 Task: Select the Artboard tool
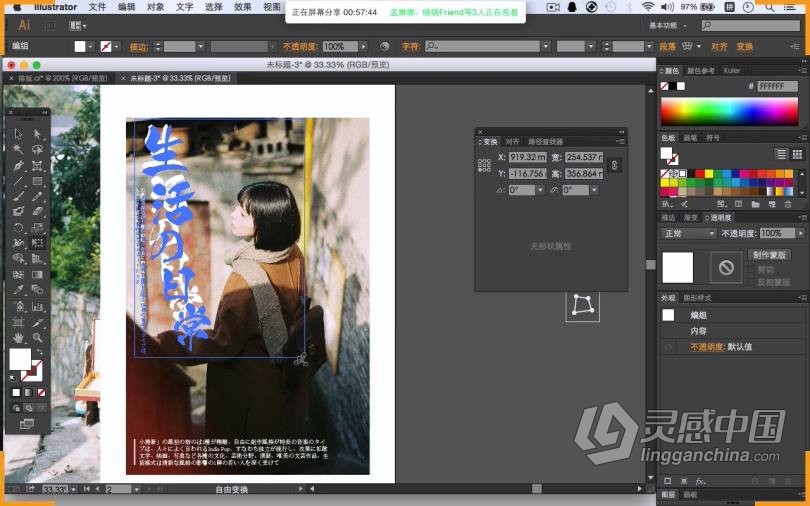(19, 323)
